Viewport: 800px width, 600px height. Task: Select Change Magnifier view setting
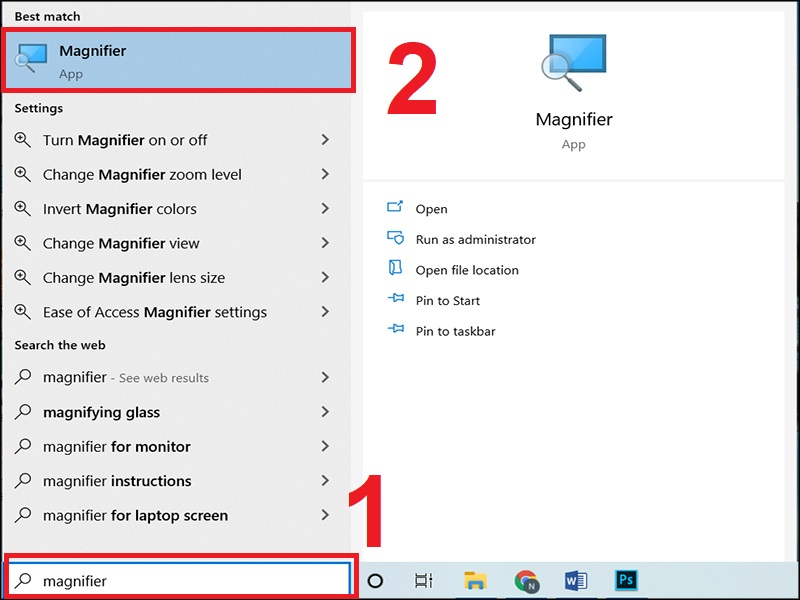pyautogui.click(x=172, y=243)
